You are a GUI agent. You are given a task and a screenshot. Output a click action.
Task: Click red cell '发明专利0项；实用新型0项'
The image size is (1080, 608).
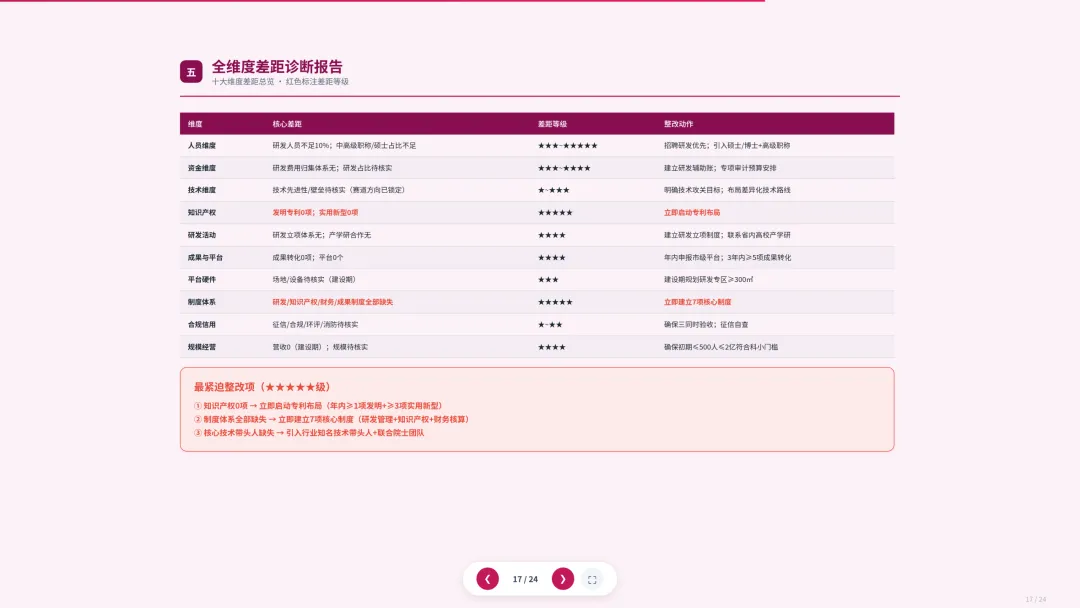point(315,213)
